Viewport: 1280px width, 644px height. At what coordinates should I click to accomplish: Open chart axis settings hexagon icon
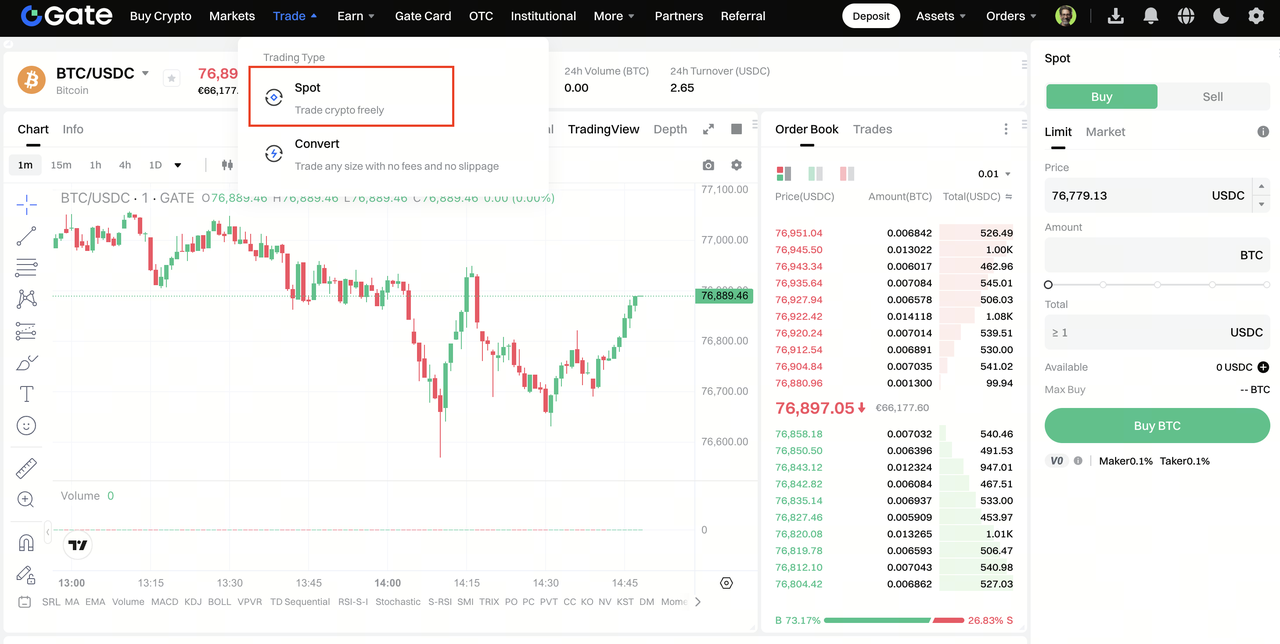coord(727,583)
